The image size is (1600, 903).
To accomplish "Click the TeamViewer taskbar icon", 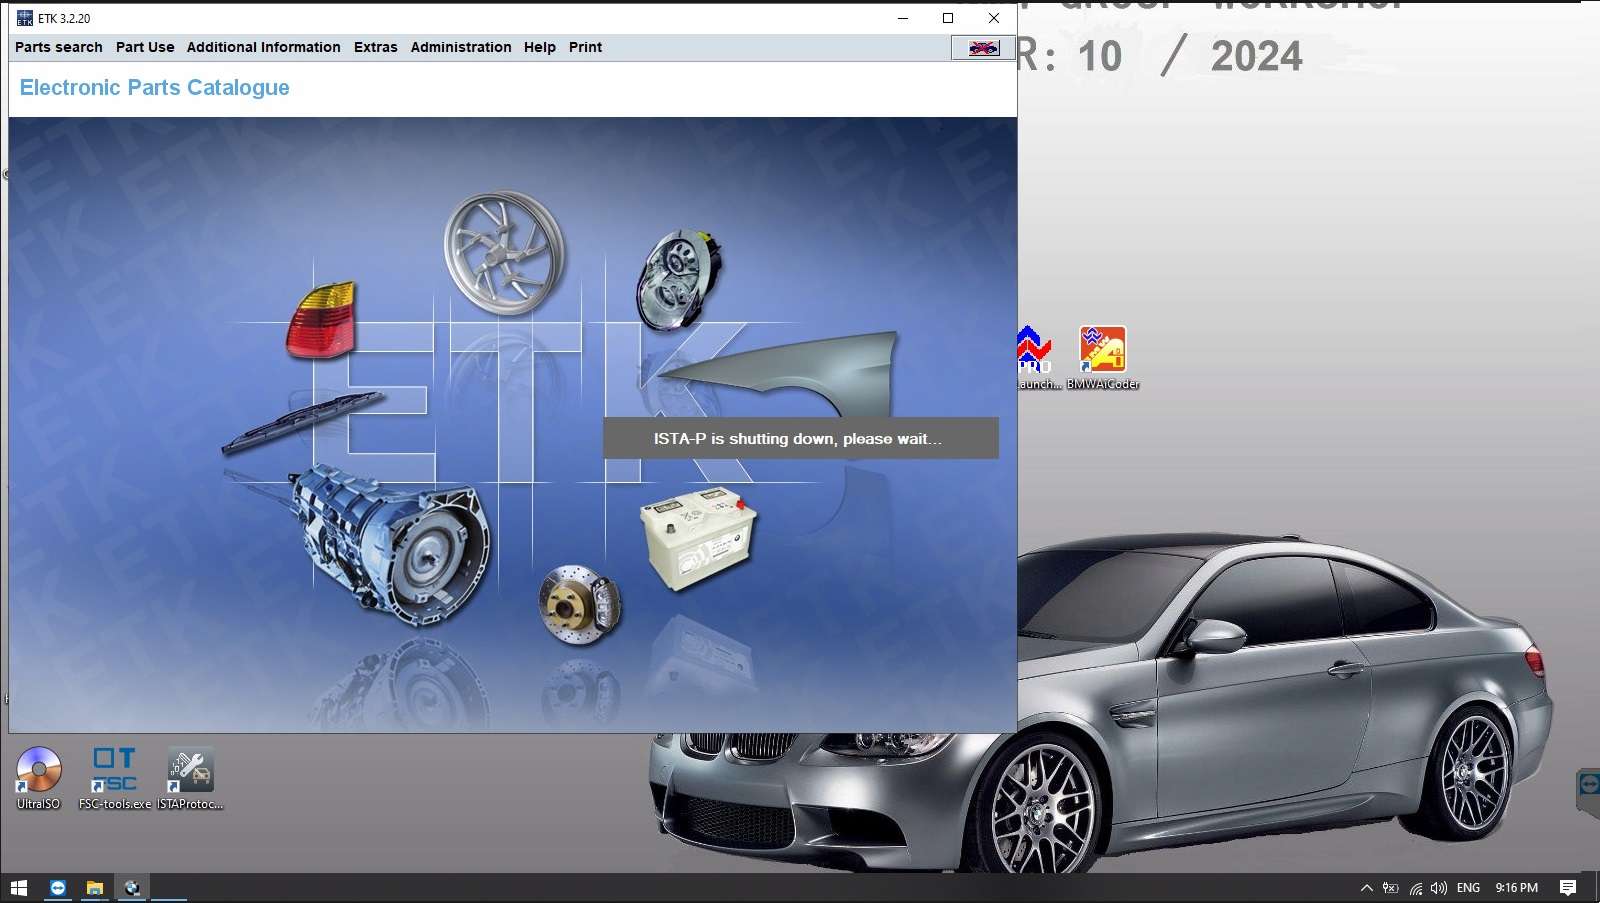I will point(58,888).
